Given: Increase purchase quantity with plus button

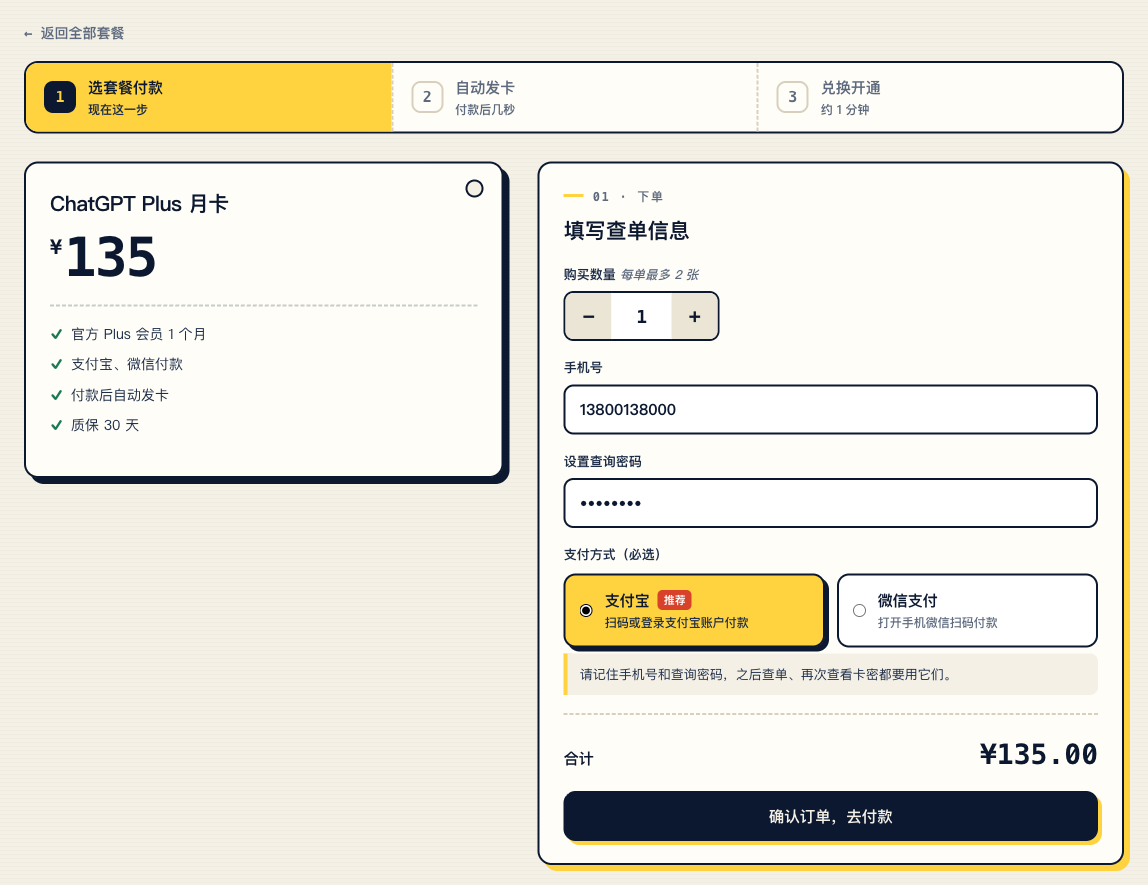Looking at the screenshot, I should click(x=694, y=316).
